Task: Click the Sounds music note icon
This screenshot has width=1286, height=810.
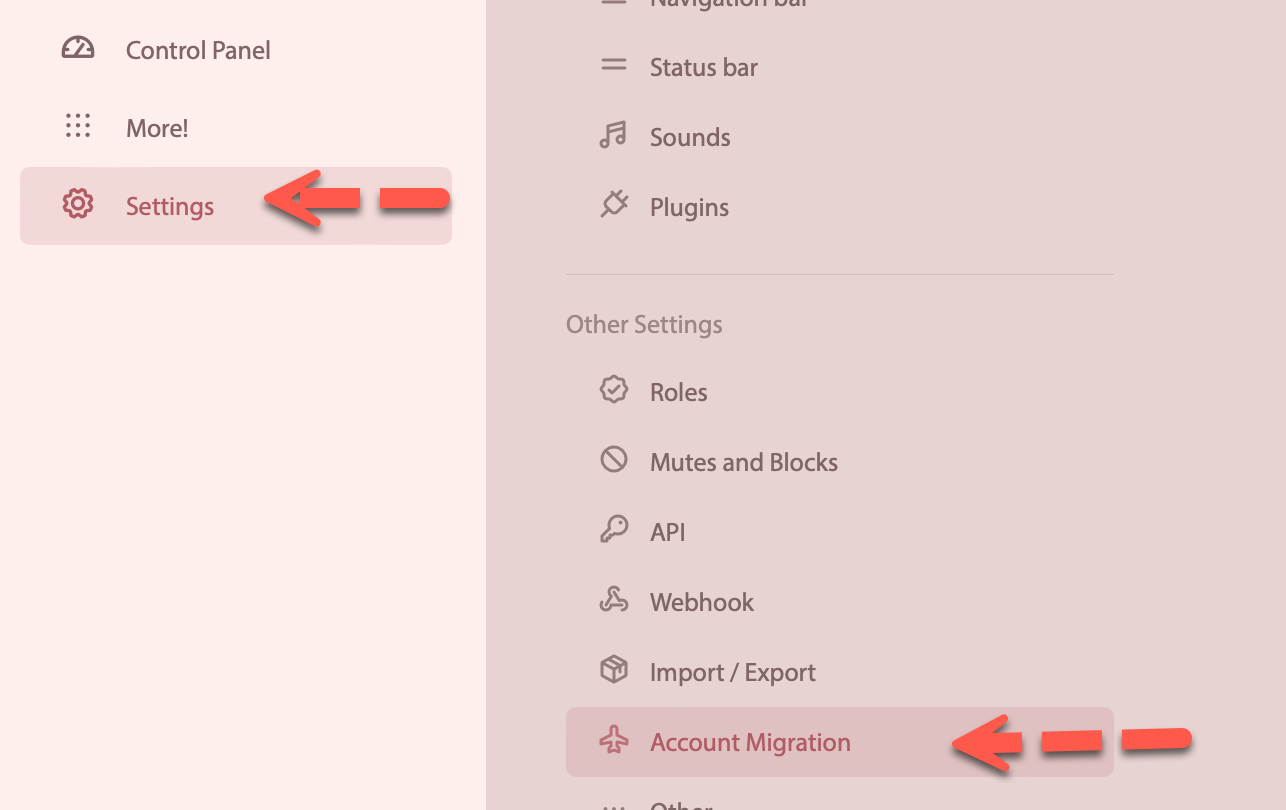Action: 613,136
